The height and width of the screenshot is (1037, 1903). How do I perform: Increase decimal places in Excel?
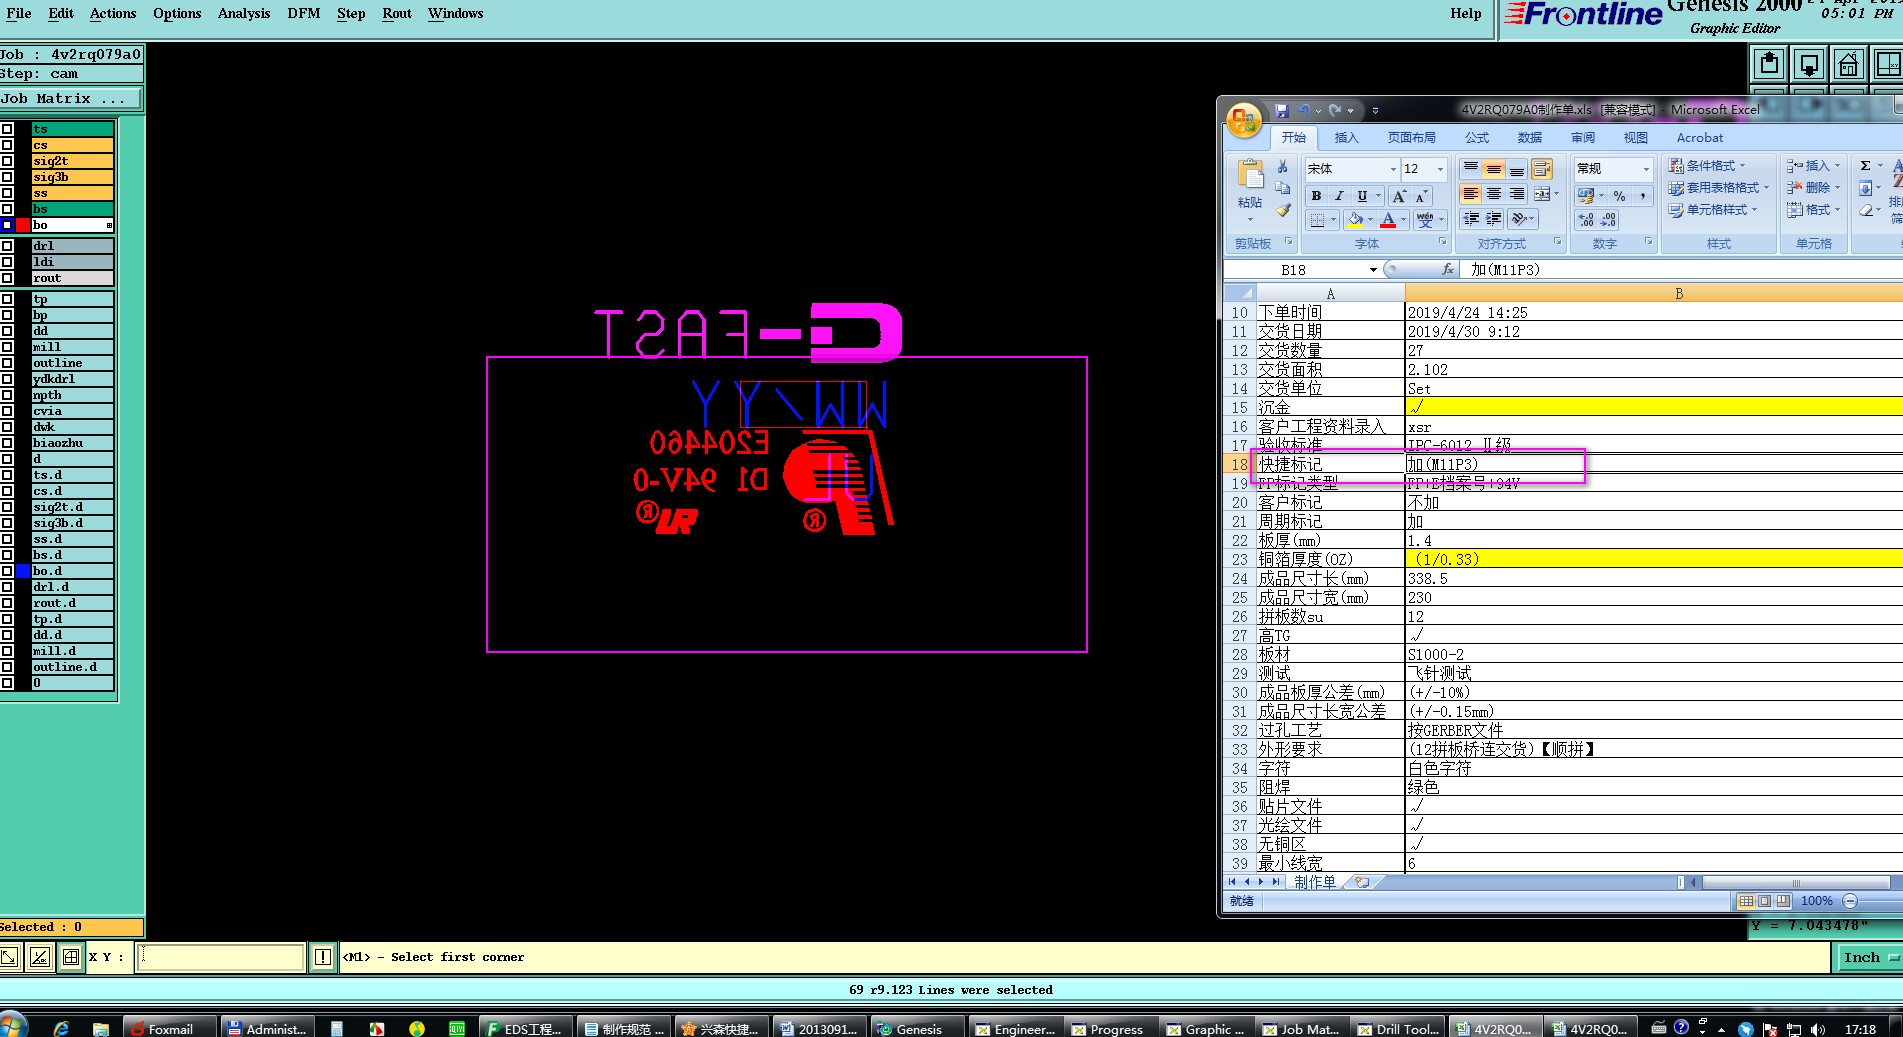point(1586,220)
